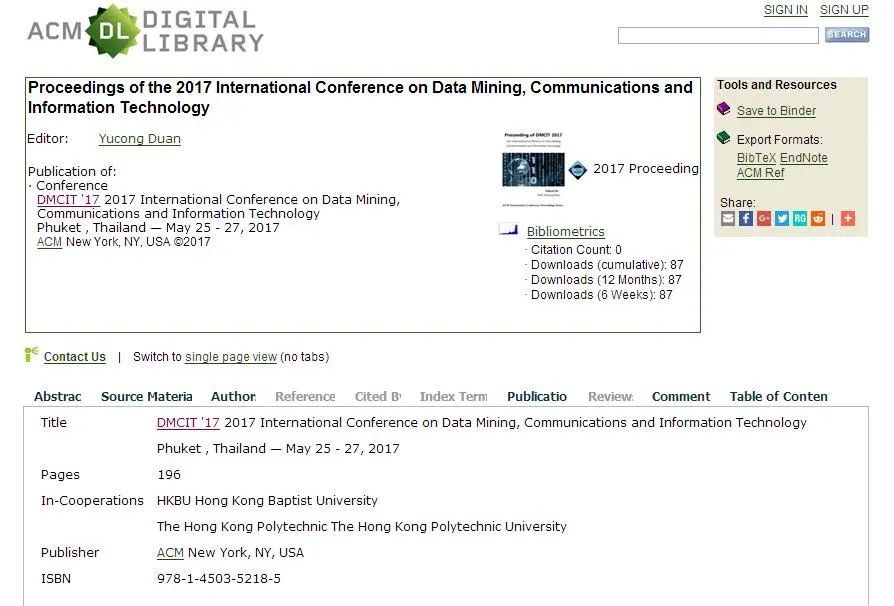Image resolution: width=894 pixels, height=606 pixels.
Task: Click ACM link beside New York ©2017
Action: point(49,242)
